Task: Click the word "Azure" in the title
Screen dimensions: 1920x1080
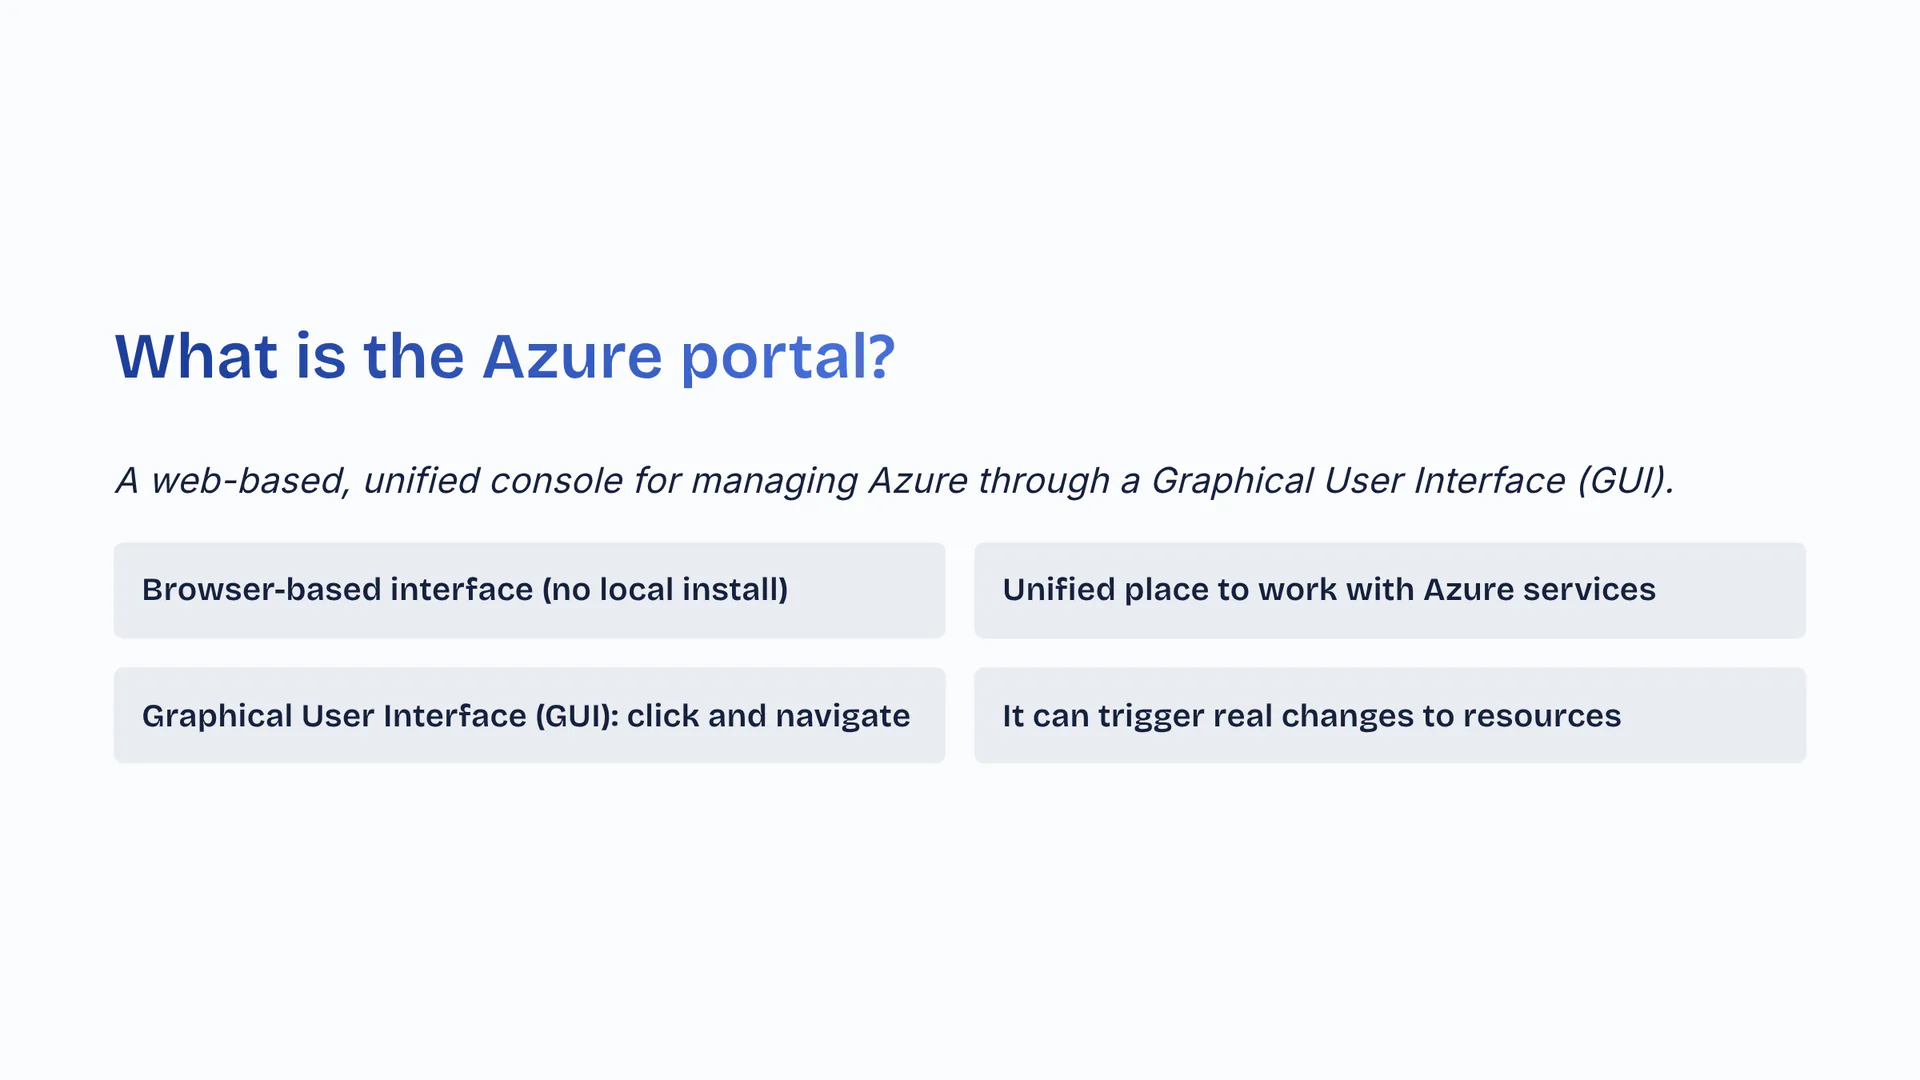Action: [x=572, y=357]
